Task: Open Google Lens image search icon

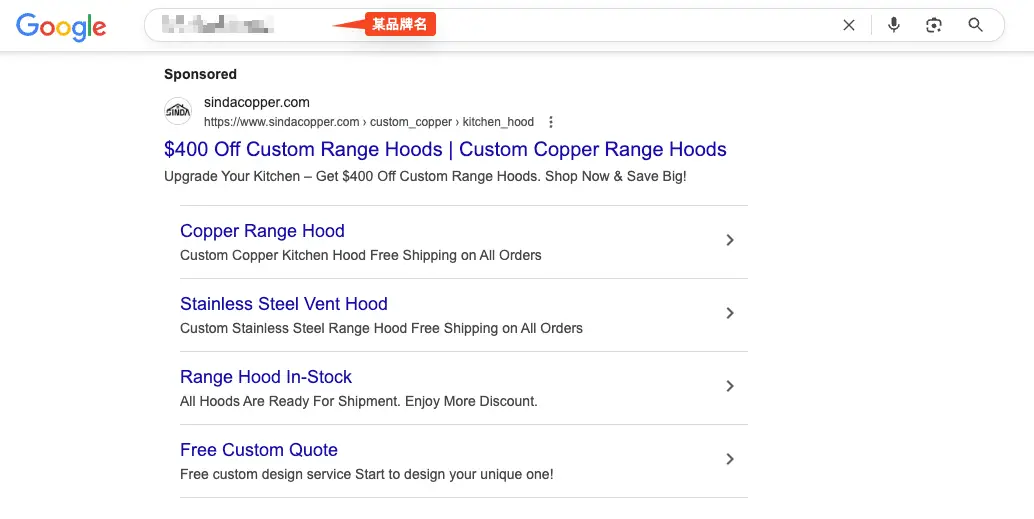Action: 934,25
